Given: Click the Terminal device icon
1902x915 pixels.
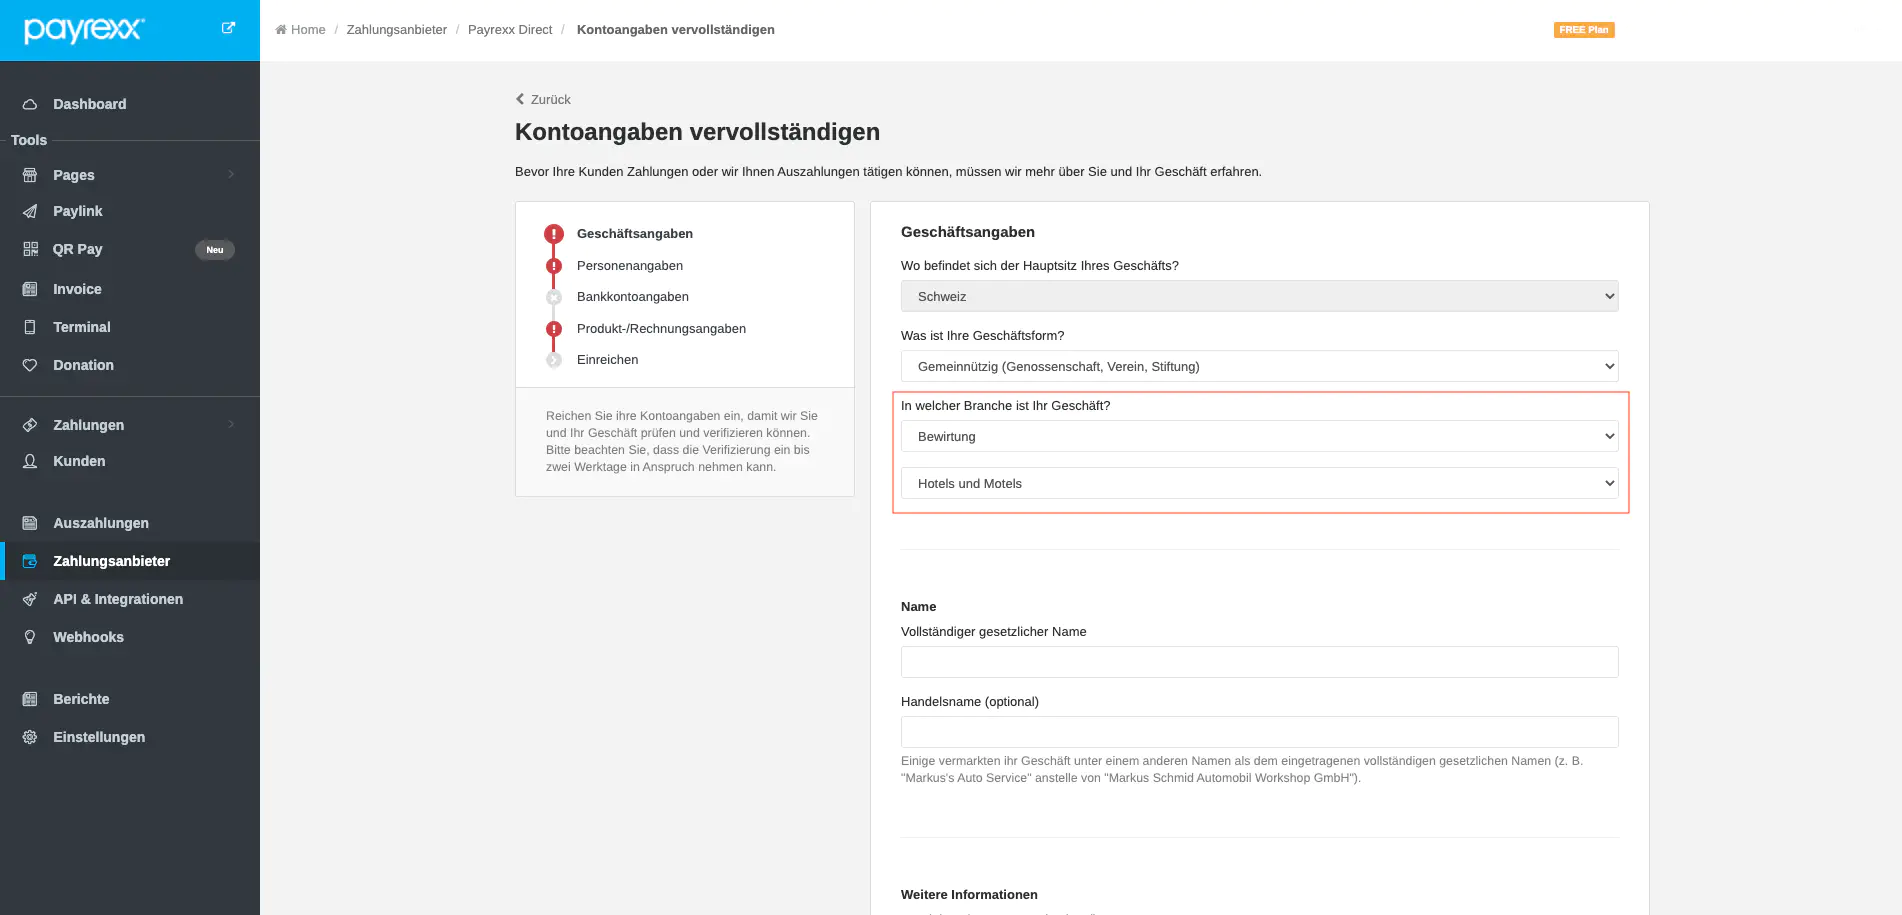Looking at the screenshot, I should tap(30, 327).
